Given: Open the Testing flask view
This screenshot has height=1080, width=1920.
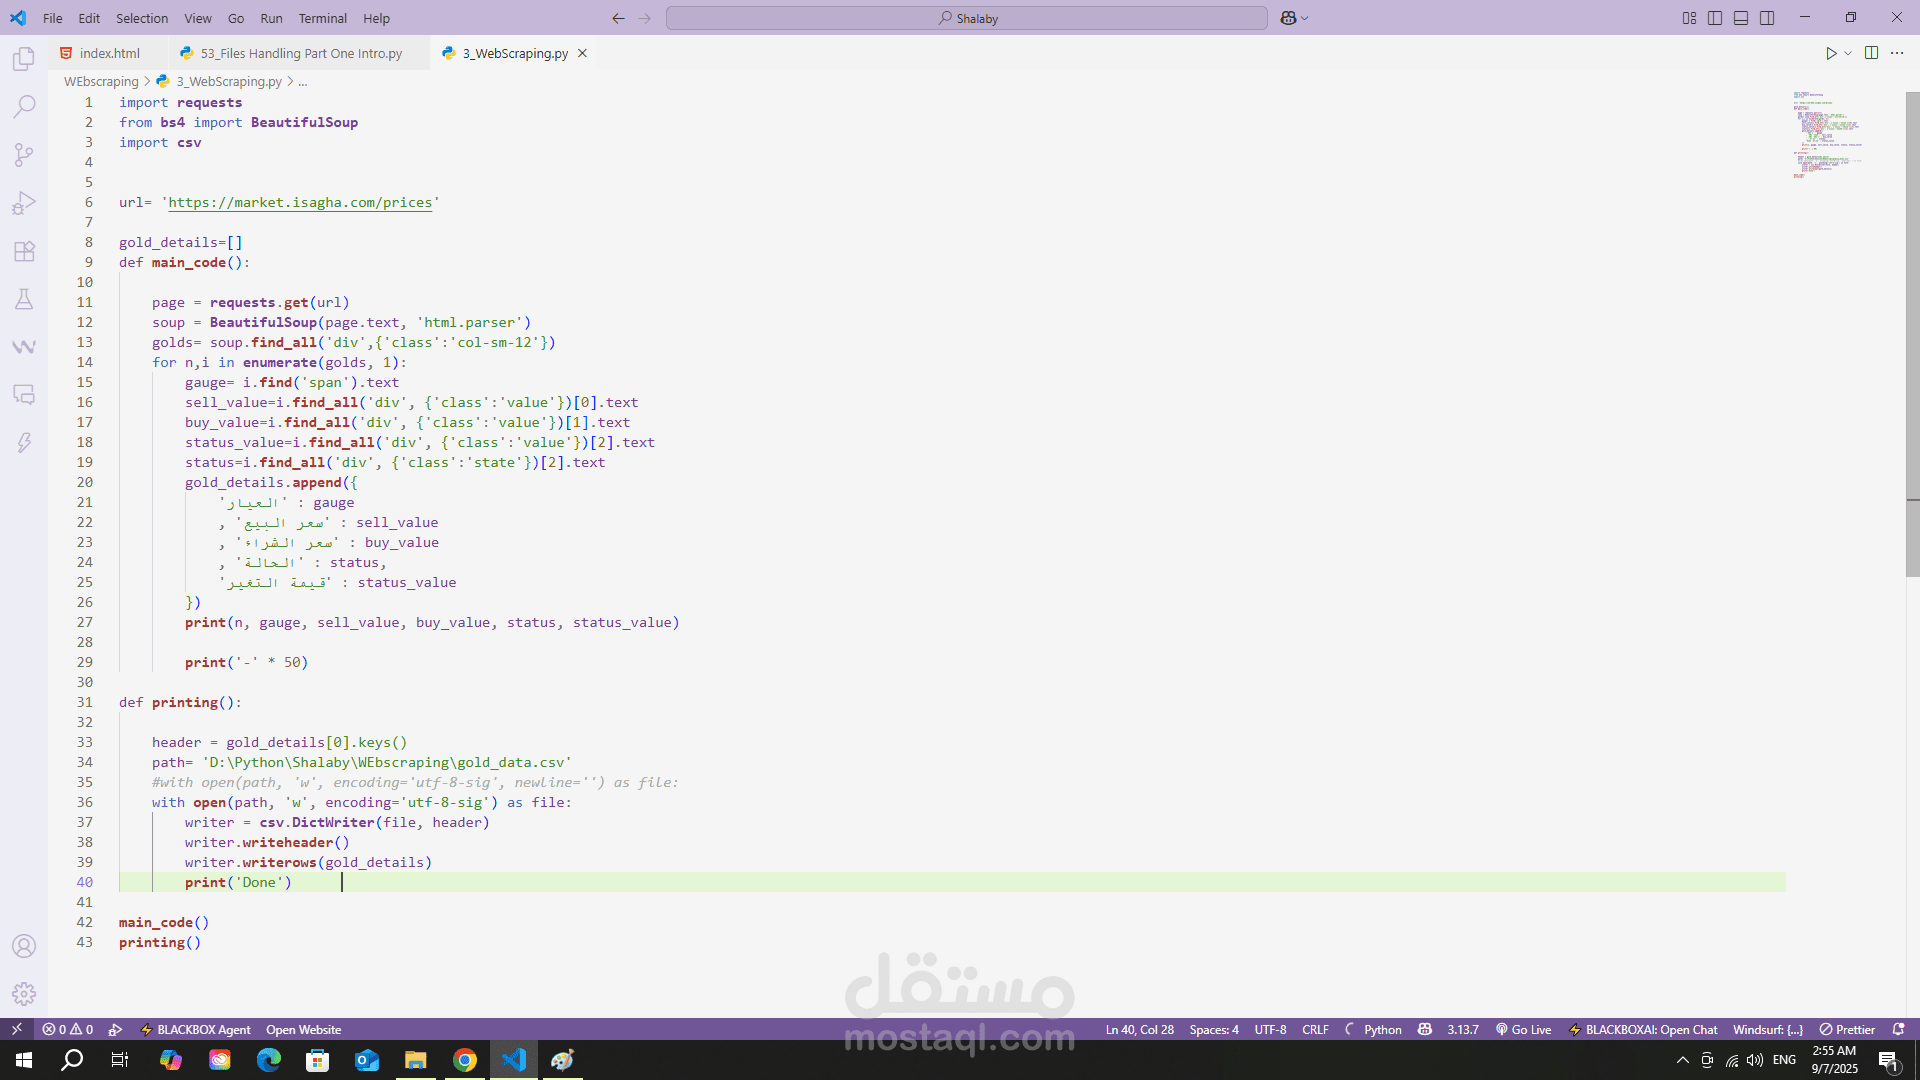Looking at the screenshot, I should (x=24, y=299).
